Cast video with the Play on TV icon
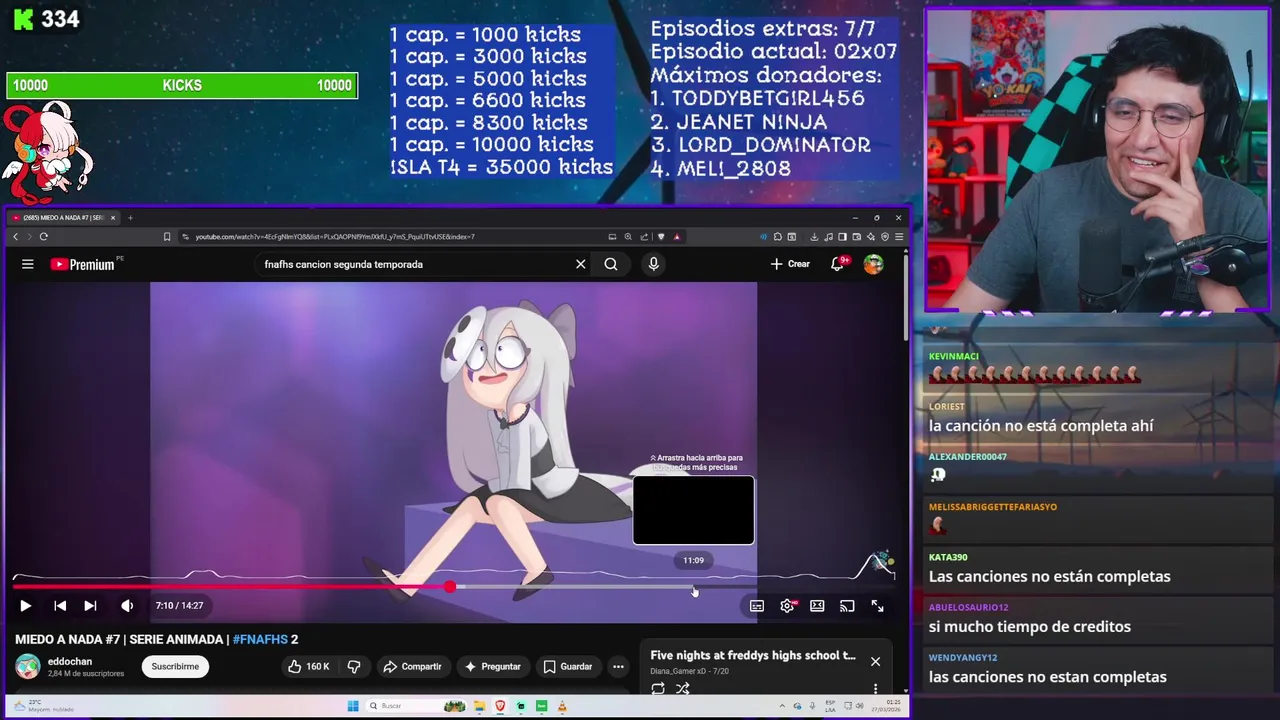1280x720 pixels. pyautogui.click(x=847, y=605)
